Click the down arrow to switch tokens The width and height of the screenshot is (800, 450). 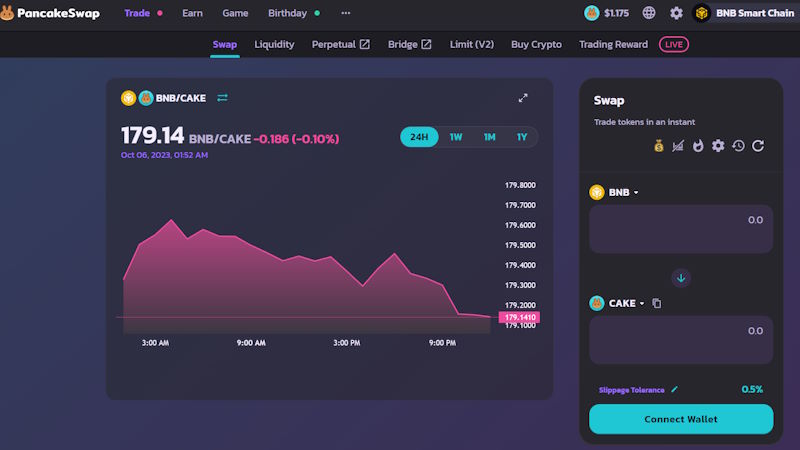pyautogui.click(x=681, y=278)
